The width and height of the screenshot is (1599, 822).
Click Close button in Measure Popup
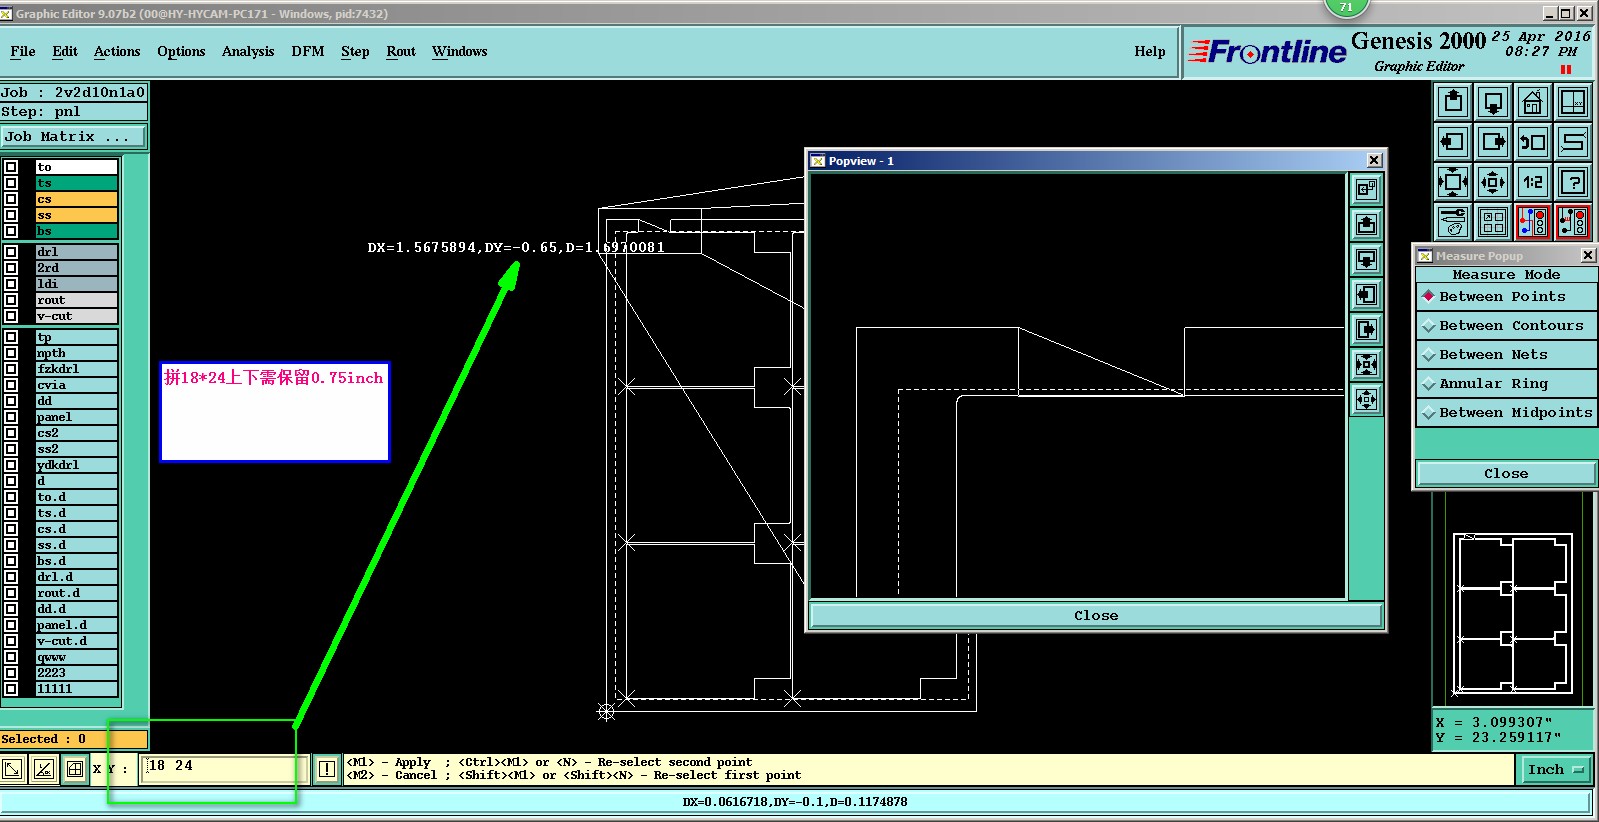[1506, 474]
